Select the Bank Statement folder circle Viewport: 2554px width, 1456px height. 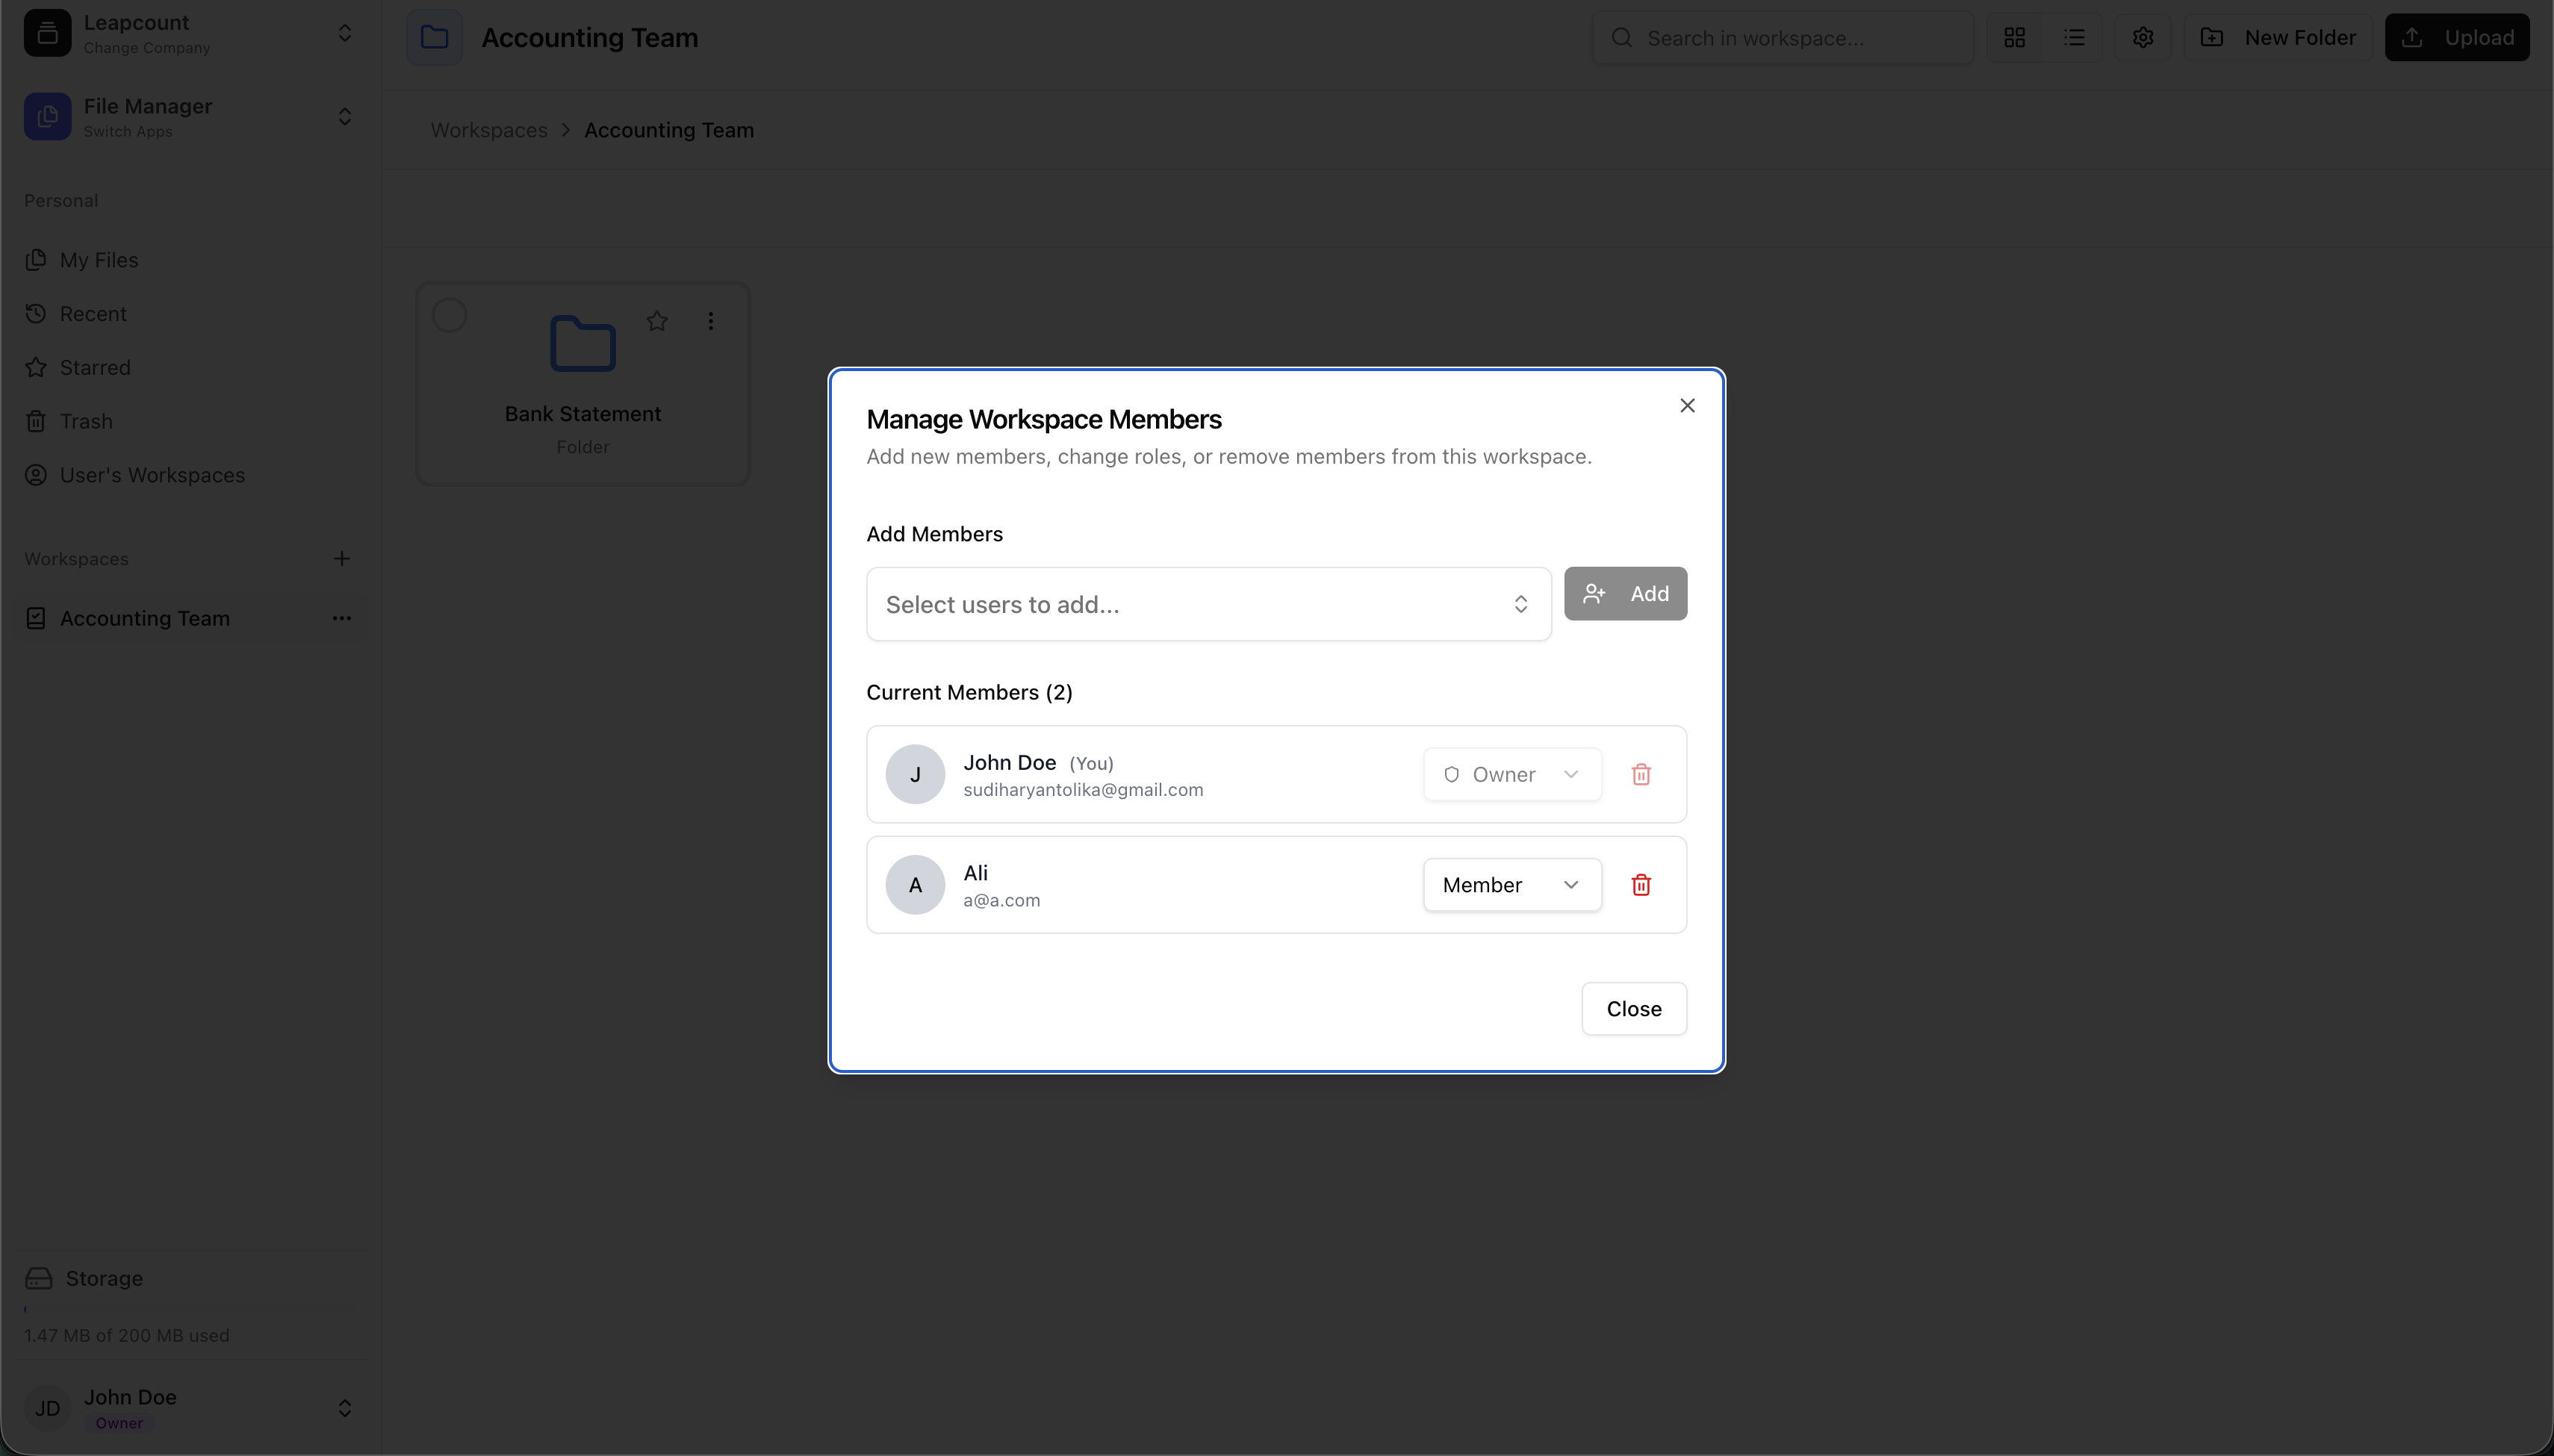pyautogui.click(x=449, y=314)
